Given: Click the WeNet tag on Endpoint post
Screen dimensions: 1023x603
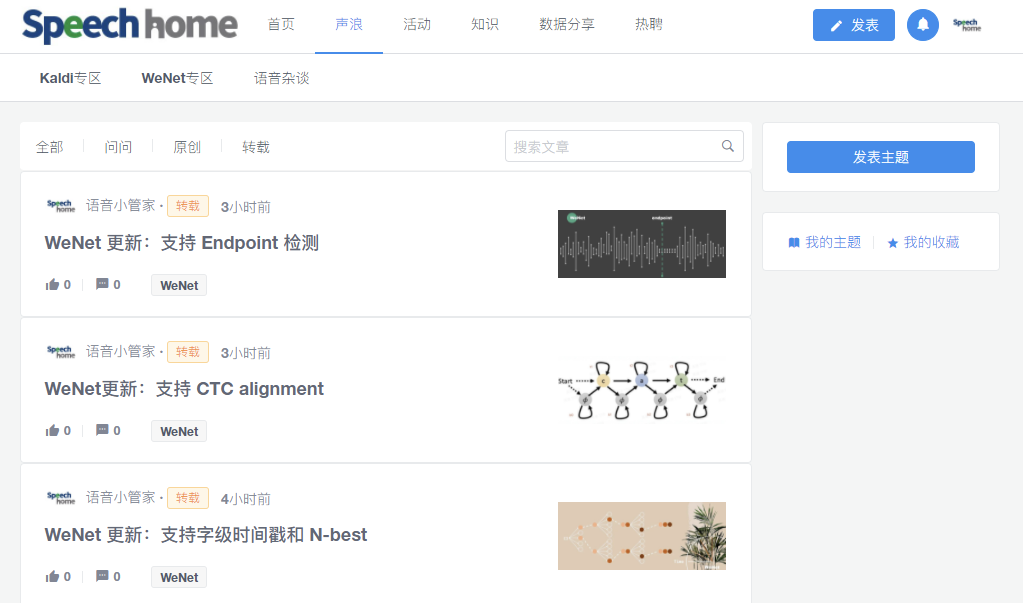Looking at the screenshot, I should (x=179, y=285).
